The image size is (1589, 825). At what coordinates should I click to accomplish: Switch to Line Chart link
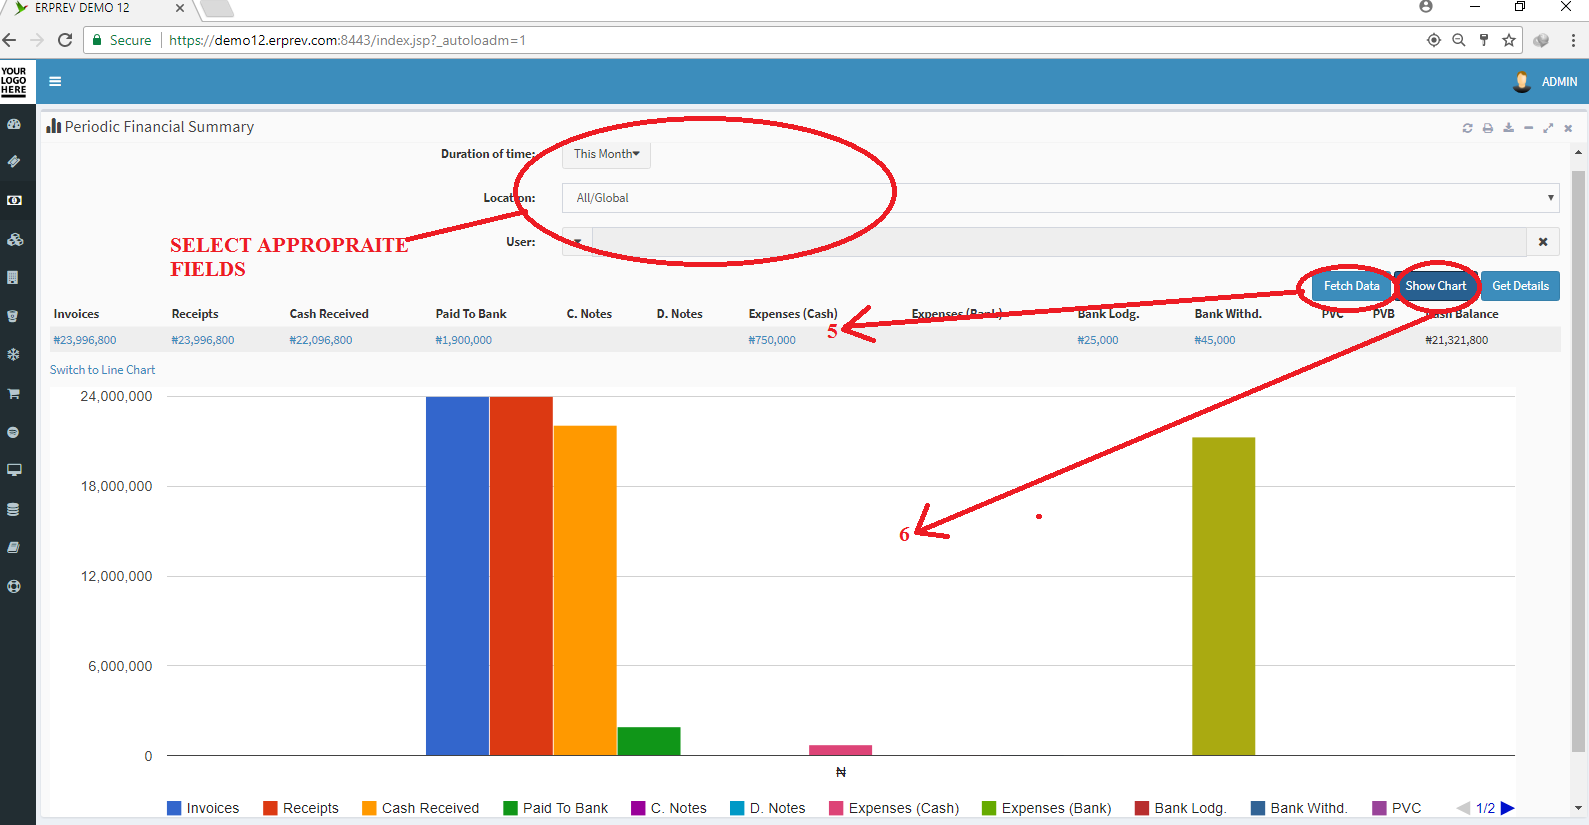102,370
